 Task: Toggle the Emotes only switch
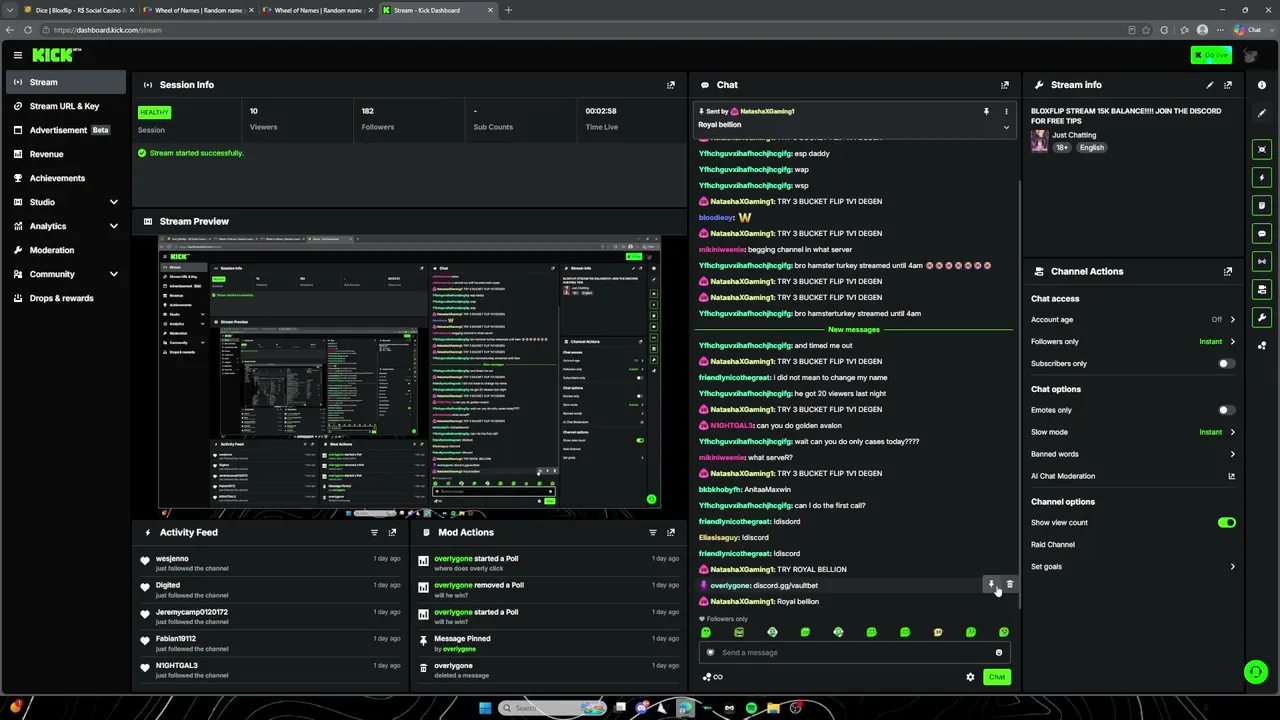(x=1226, y=410)
